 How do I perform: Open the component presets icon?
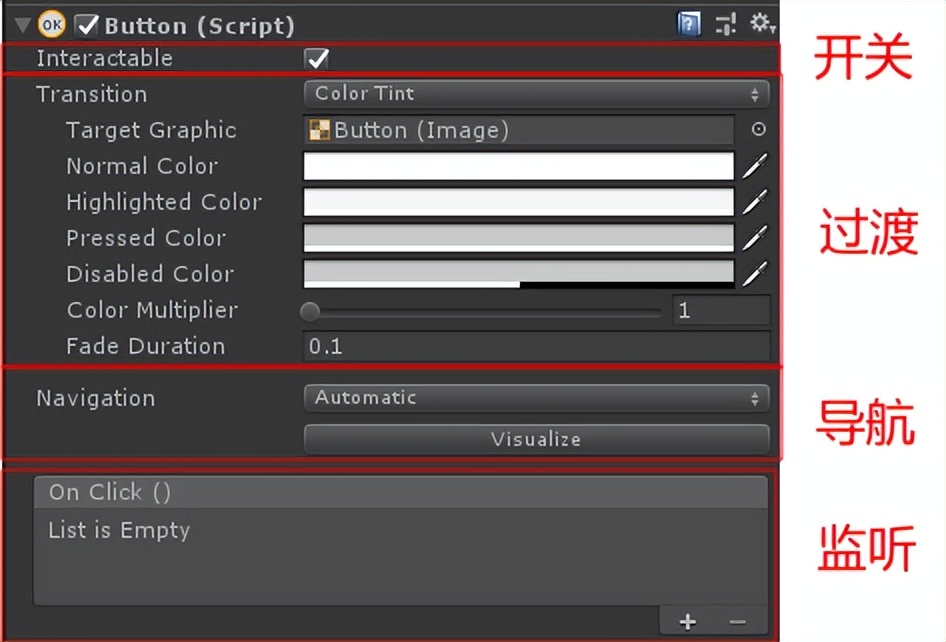pyautogui.click(x=726, y=25)
